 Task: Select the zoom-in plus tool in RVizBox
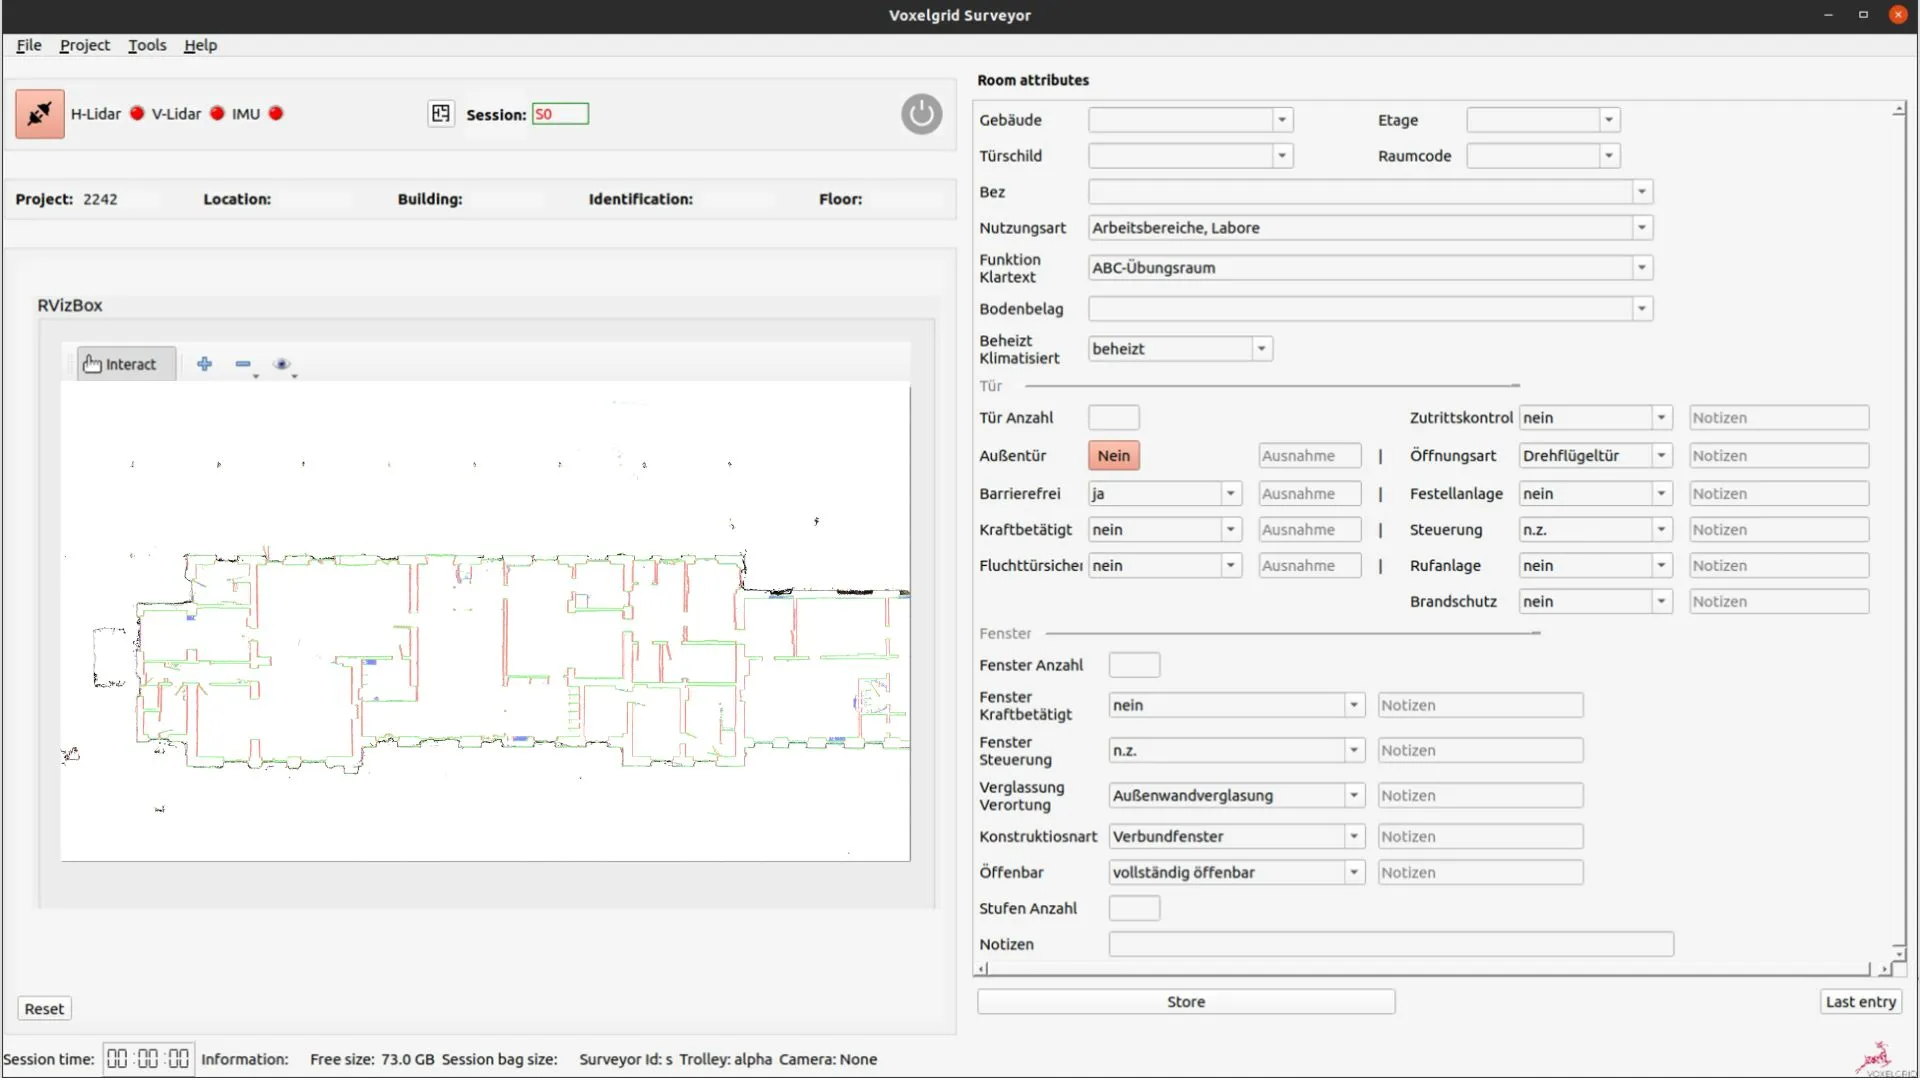click(x=204, y=363)
